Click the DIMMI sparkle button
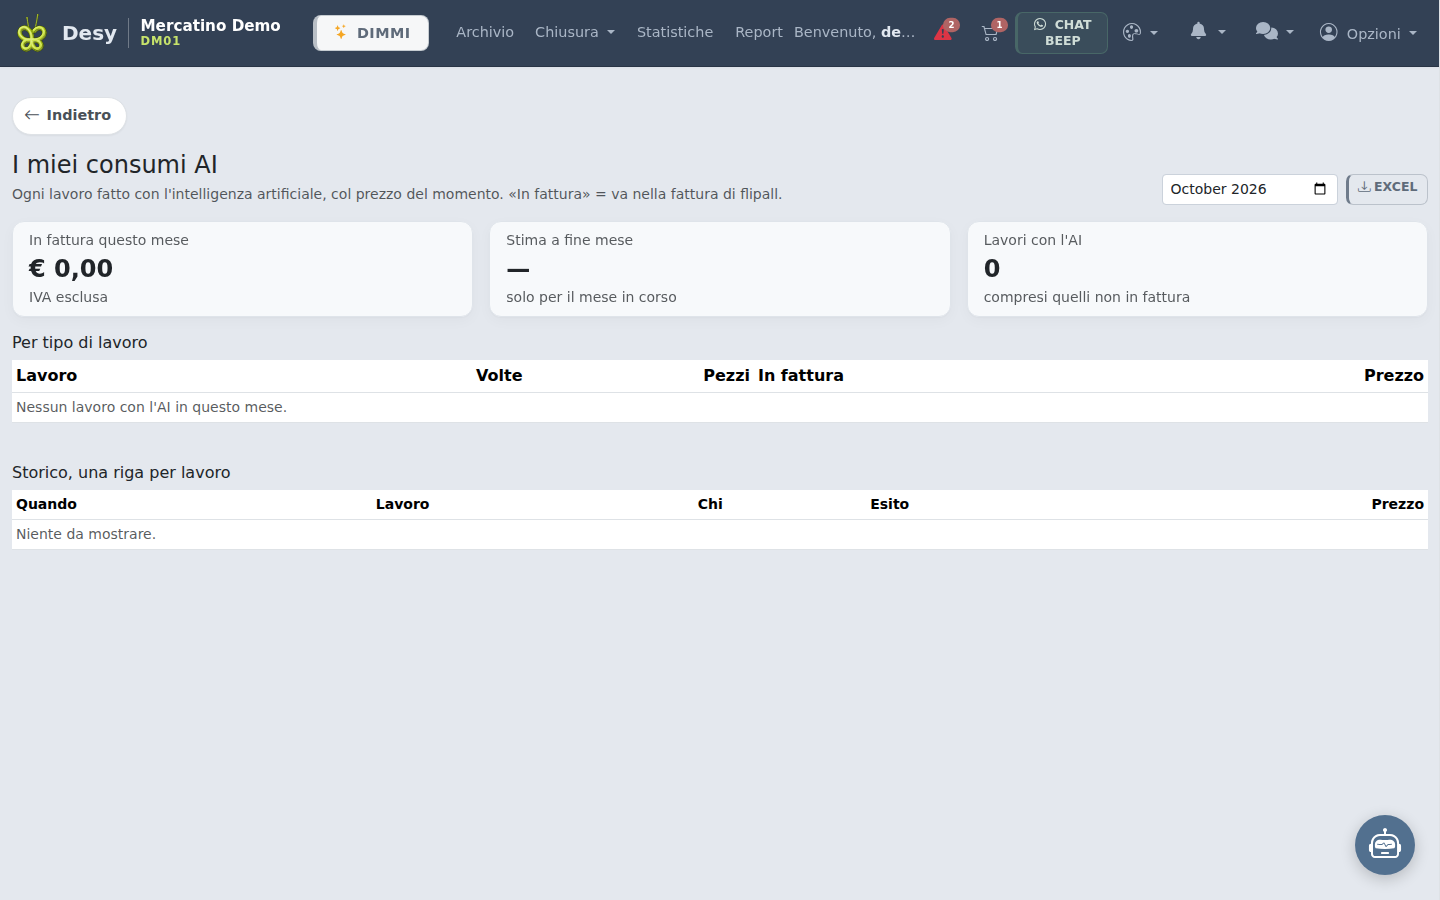 click(x=371, y=33)
